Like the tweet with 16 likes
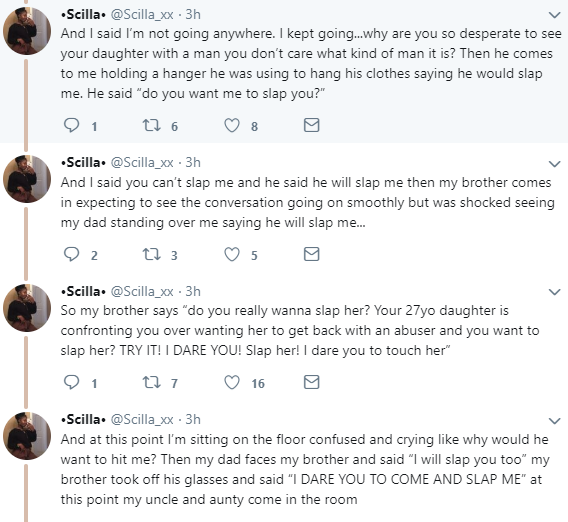This screenshot has height=522, width=568. pos(232,382)
